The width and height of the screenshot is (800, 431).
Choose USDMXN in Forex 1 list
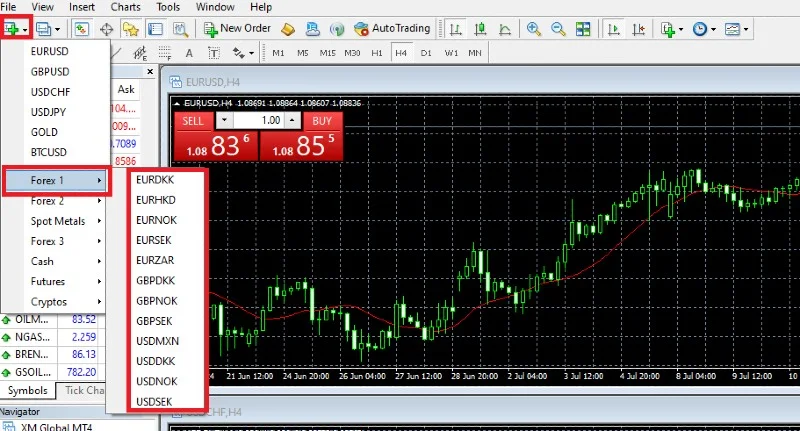click(x=158, y=341)
